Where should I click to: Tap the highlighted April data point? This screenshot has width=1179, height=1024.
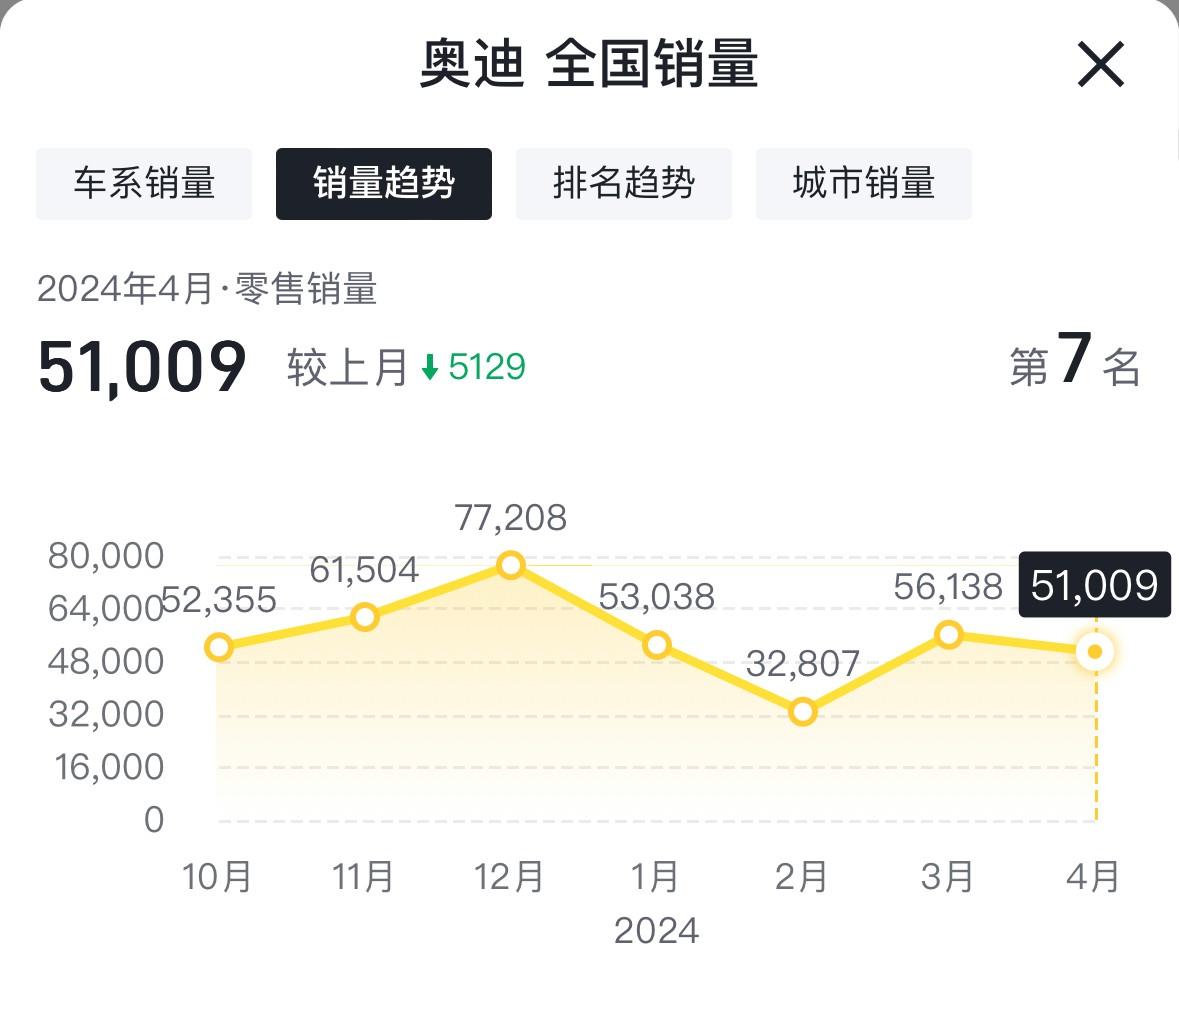(x=1095, y=652)
